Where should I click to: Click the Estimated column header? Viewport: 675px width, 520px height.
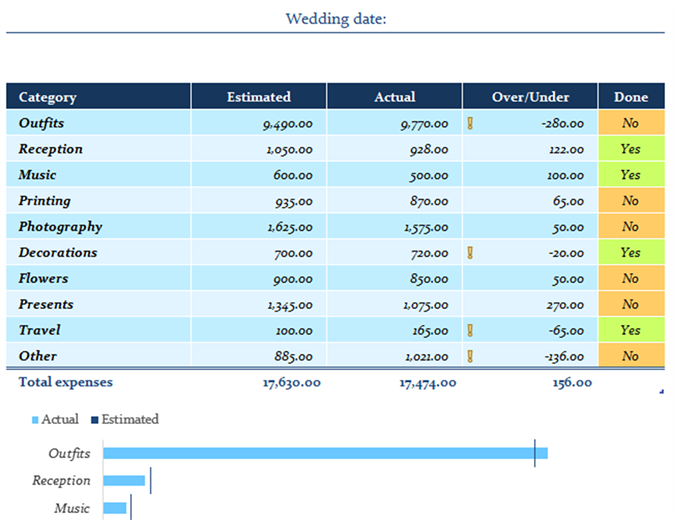tap(258, 97)
